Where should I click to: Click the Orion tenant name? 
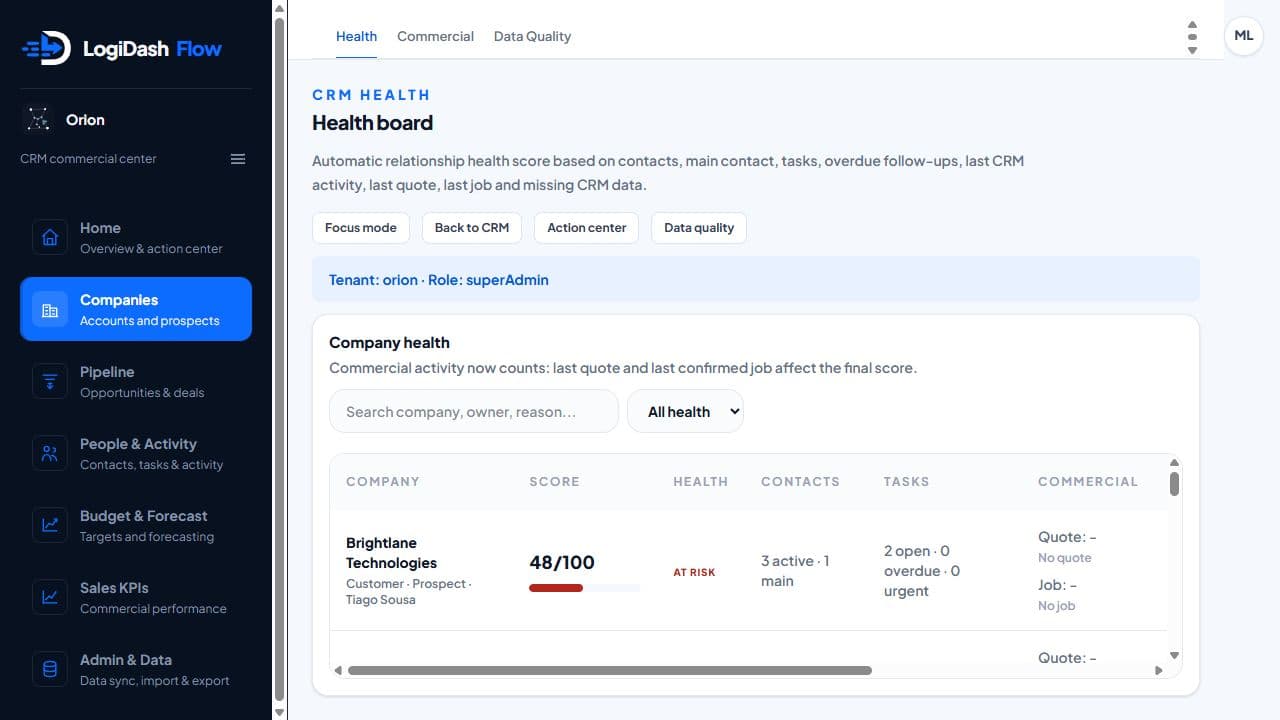(85, 120)
